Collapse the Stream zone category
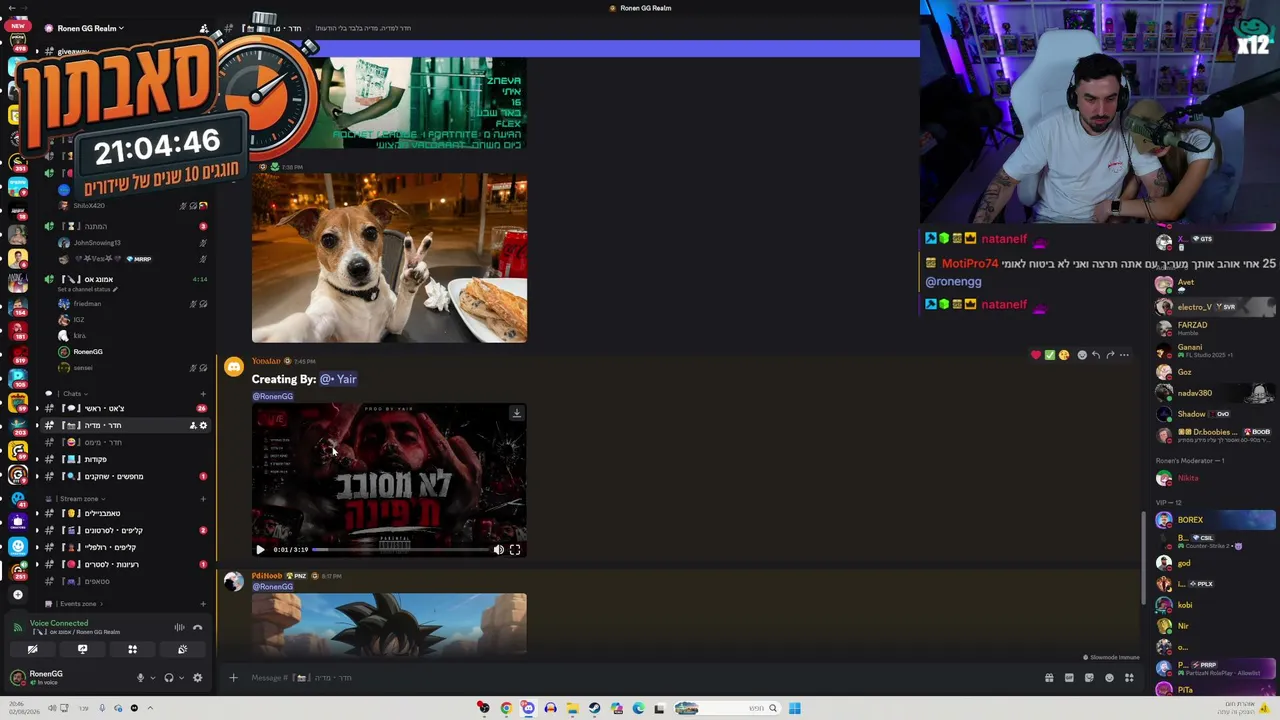 pos(78,499)
